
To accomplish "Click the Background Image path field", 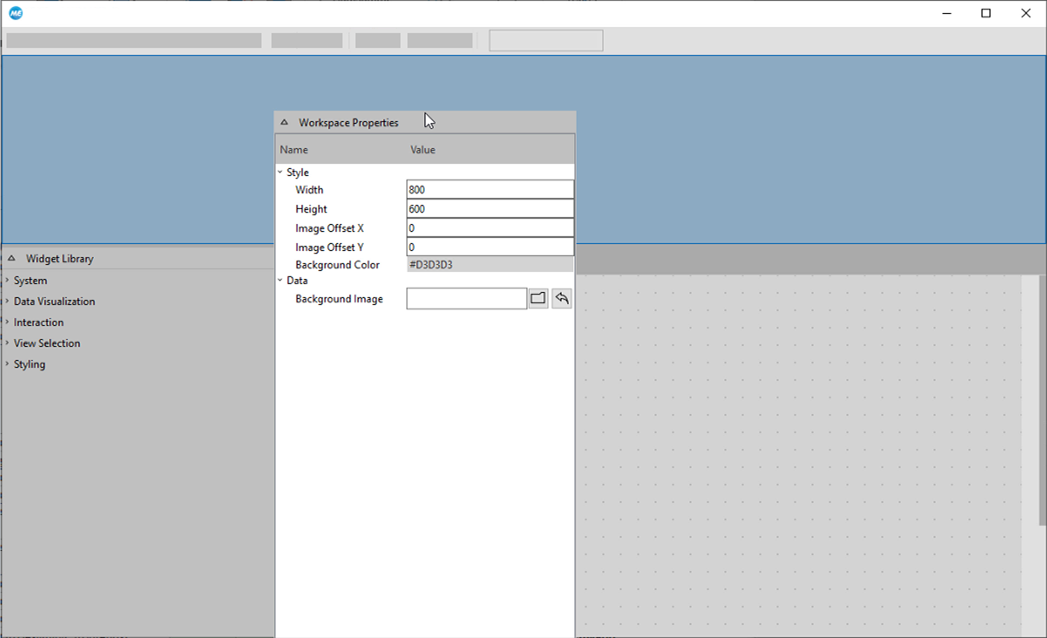I will click(x=466, y=299).
